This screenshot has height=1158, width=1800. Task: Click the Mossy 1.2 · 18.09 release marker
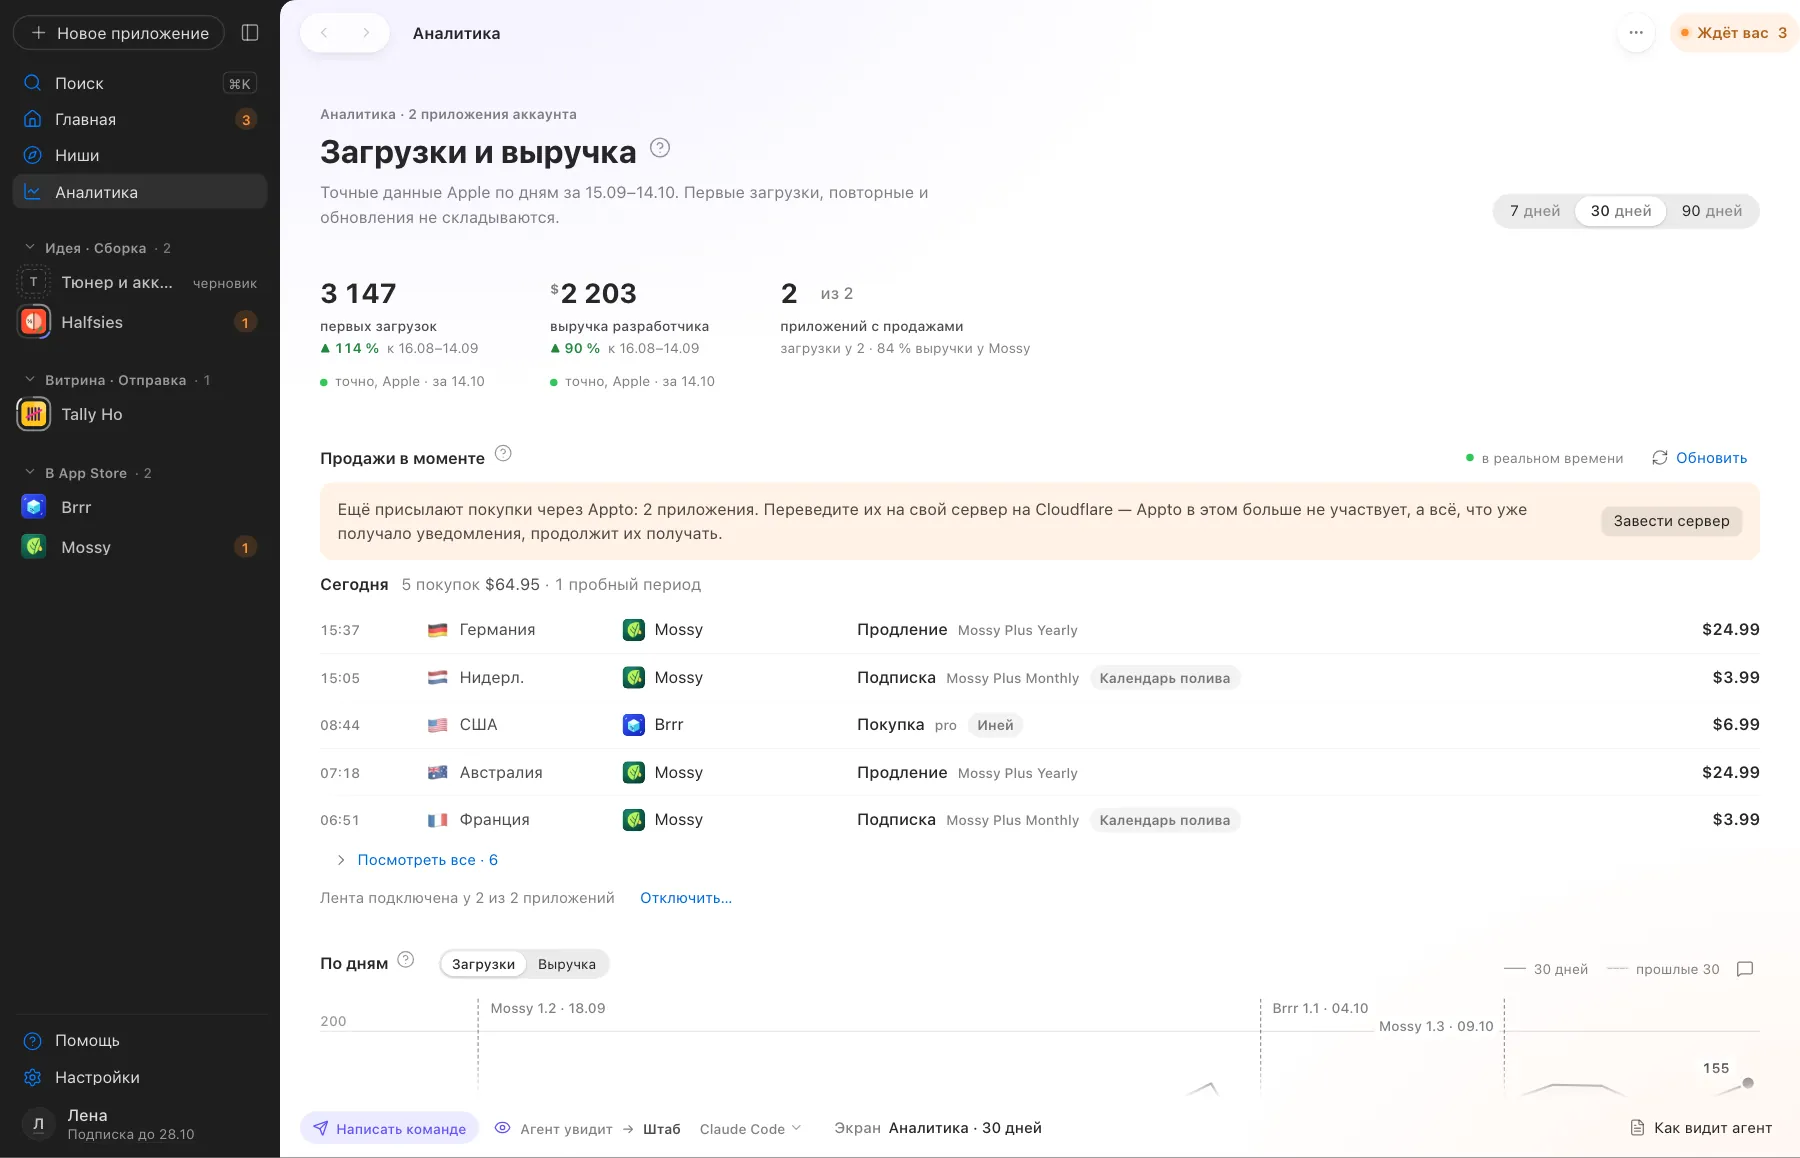tap(548, 1008)
